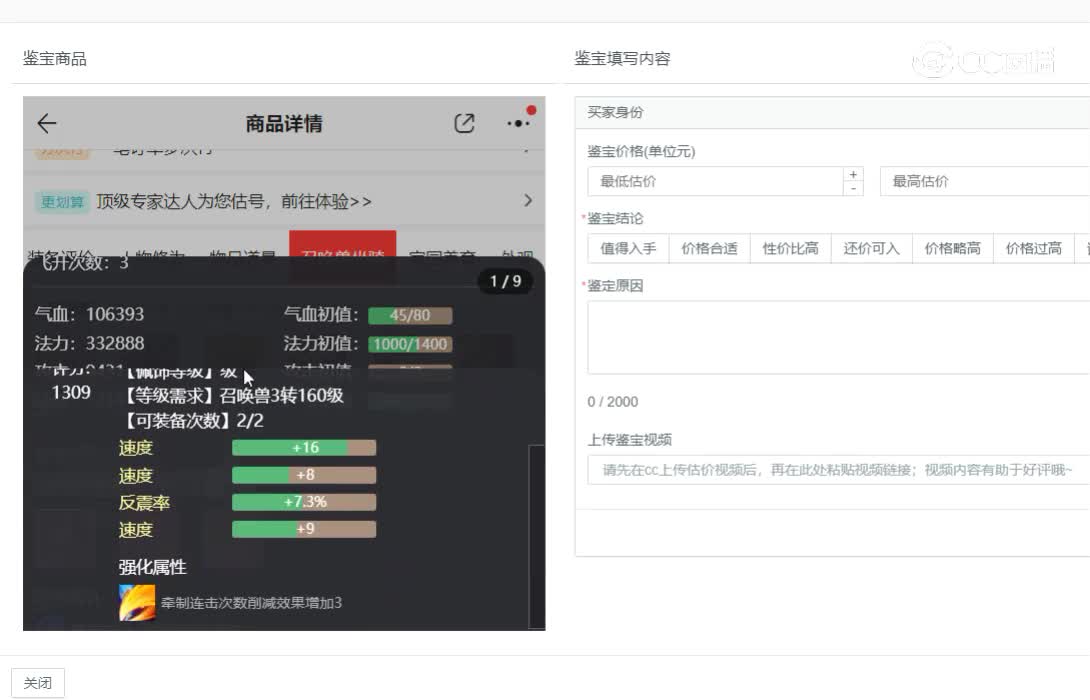Pick the 还价可入 conclusion option
Screen dimensions: 1090x700
pos(871,249)
